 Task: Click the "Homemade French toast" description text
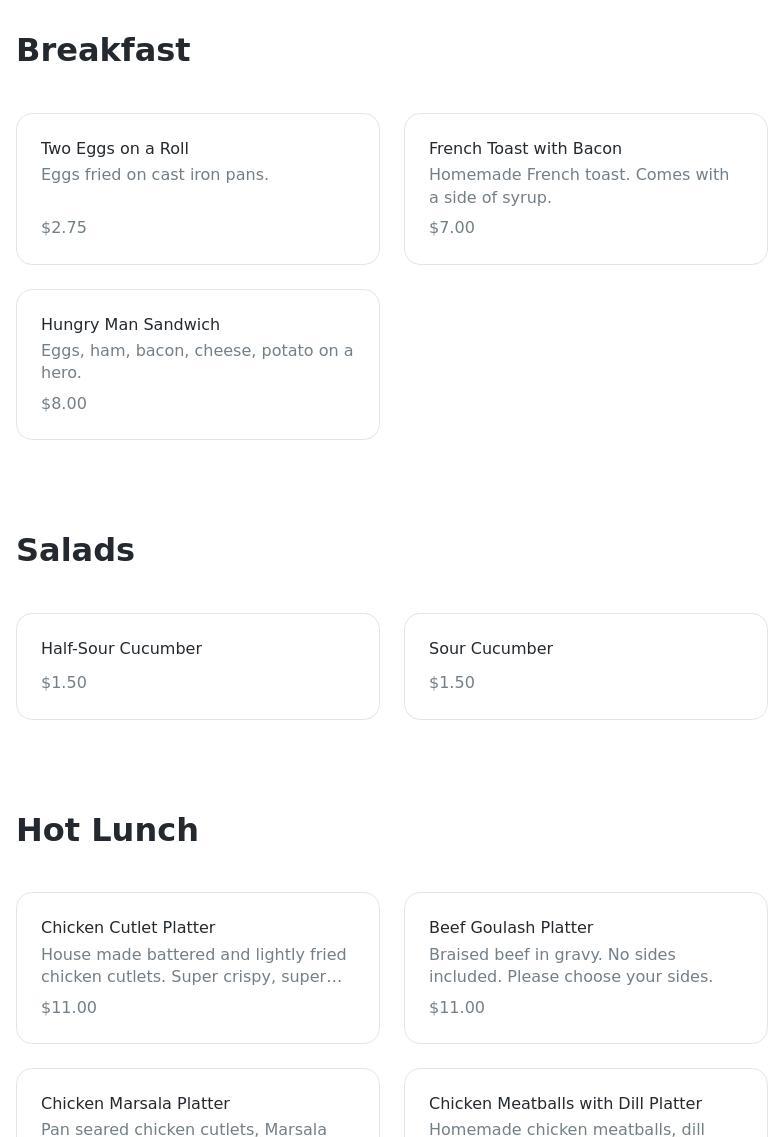click(578, 186)
